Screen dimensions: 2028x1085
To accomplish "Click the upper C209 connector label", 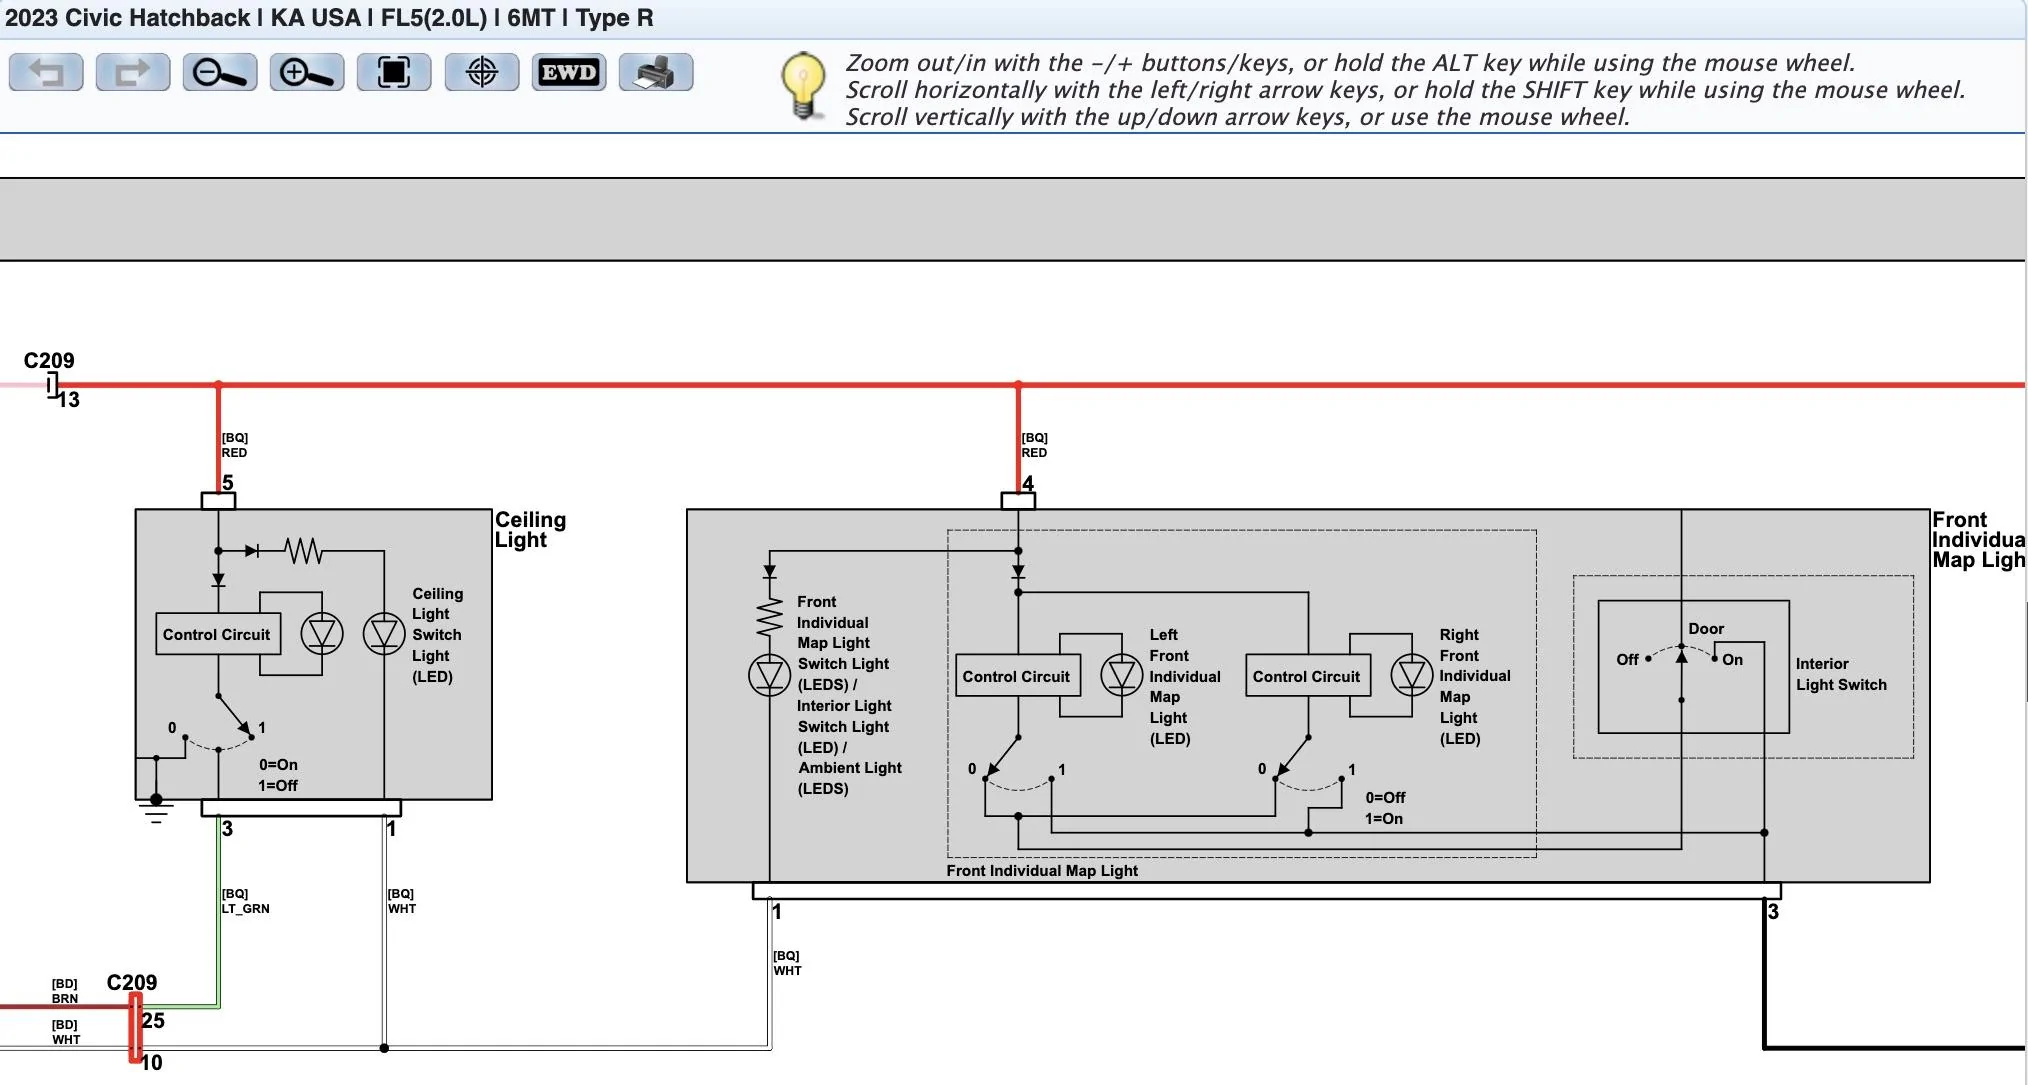I will pos(49,361).
